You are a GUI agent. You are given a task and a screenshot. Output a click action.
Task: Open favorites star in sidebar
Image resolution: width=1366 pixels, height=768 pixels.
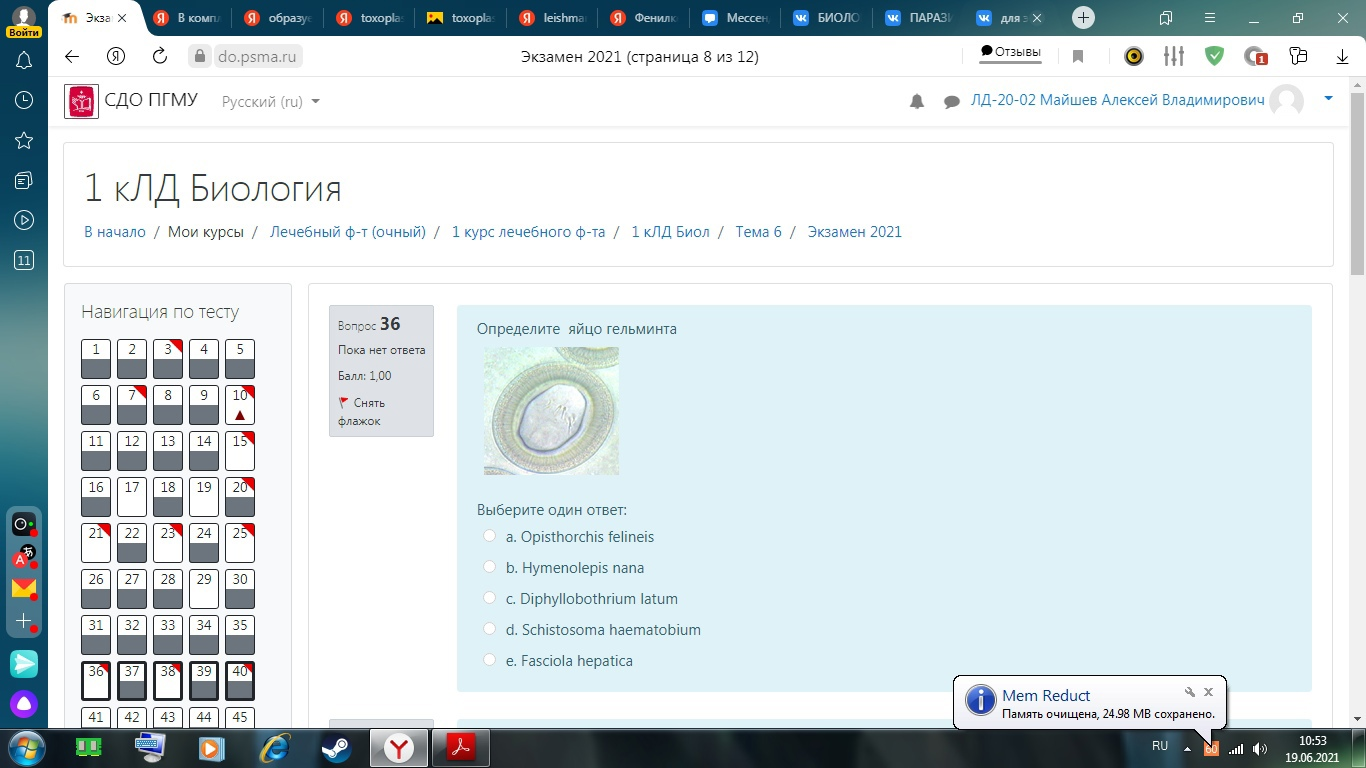pyautogui.click(x=24, y=140)
